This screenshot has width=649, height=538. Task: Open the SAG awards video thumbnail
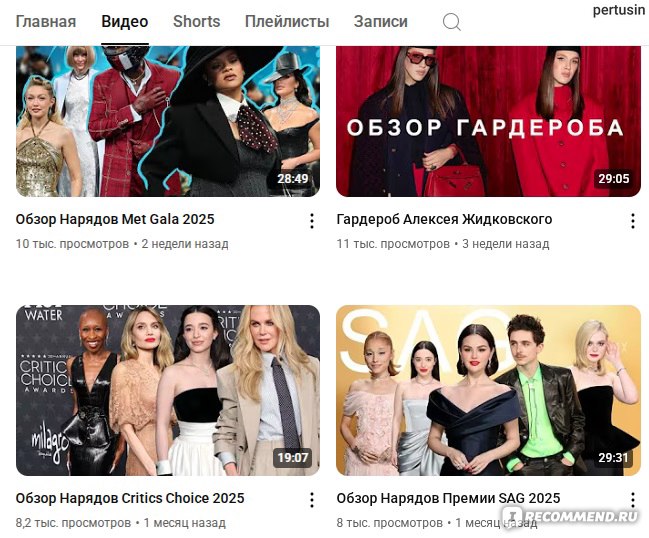[488, 390]
